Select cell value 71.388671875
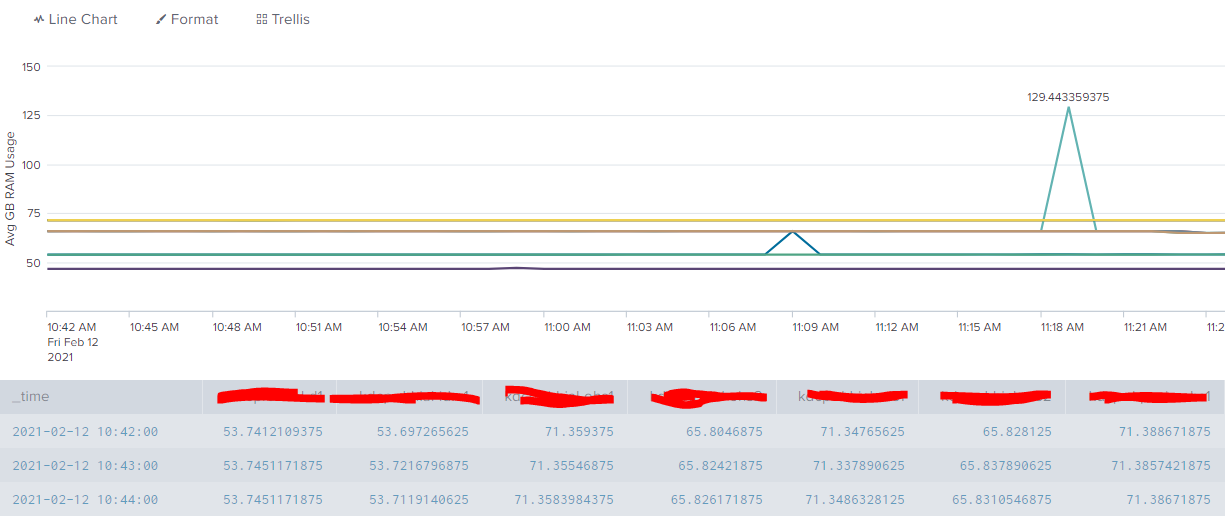 coord(1164,432)
